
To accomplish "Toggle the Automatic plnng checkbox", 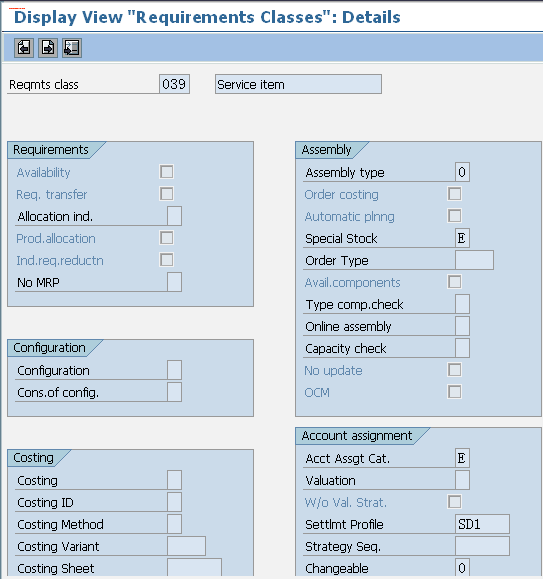I will pyautogui.click(x=454, y=216).
